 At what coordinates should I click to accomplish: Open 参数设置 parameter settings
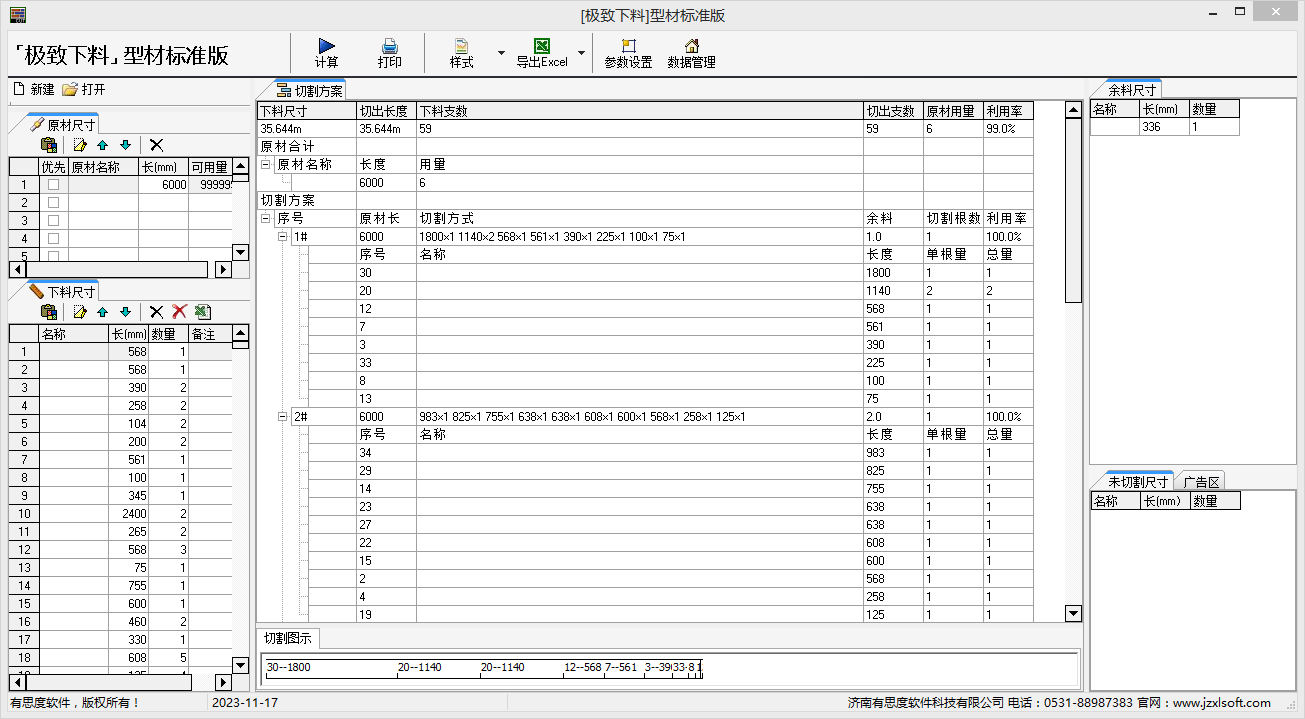click(628, 52)
